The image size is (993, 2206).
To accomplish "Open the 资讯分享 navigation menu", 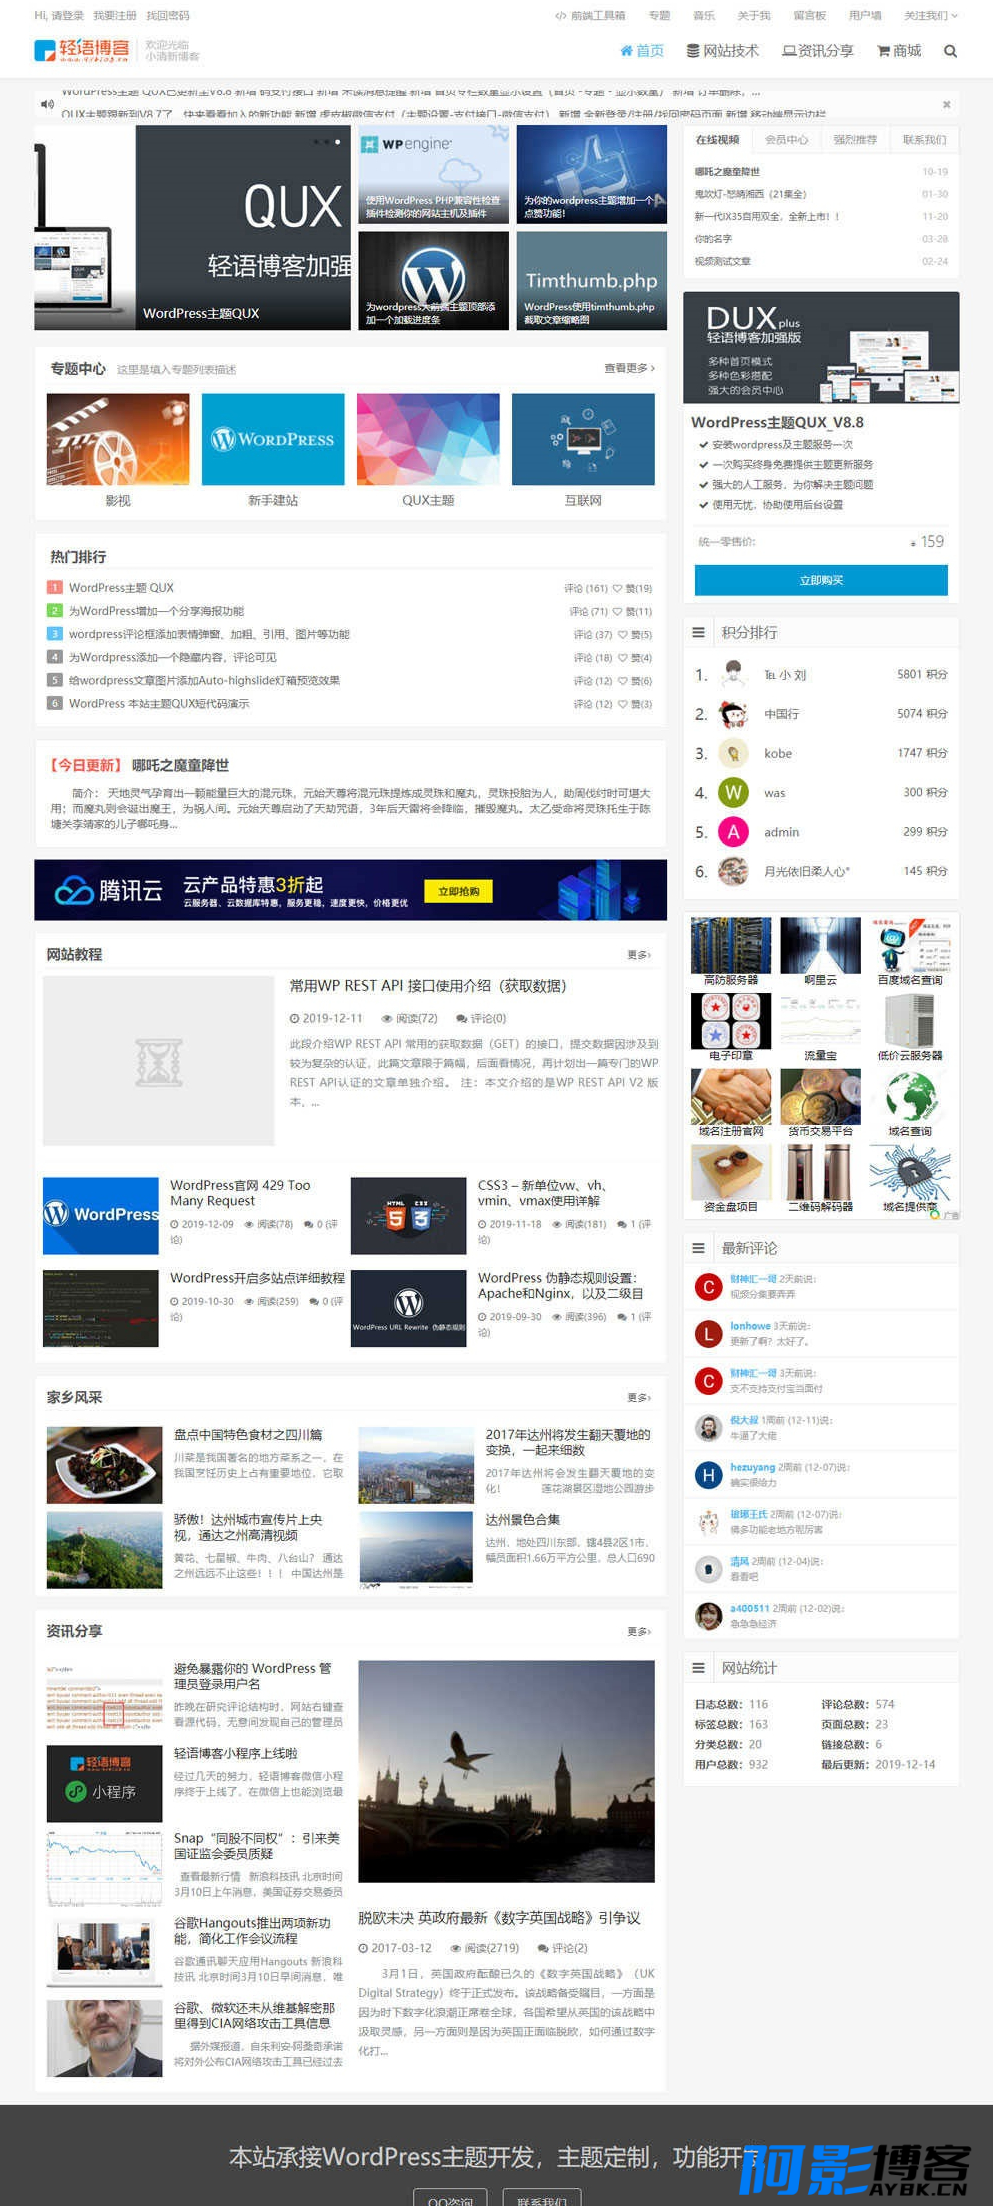I will 817,51.
